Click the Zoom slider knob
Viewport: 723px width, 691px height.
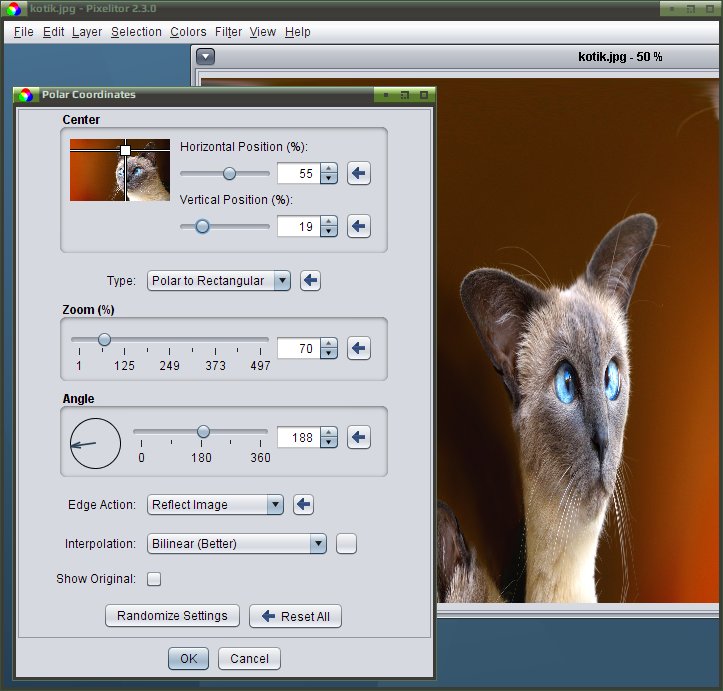pos(105,340)
